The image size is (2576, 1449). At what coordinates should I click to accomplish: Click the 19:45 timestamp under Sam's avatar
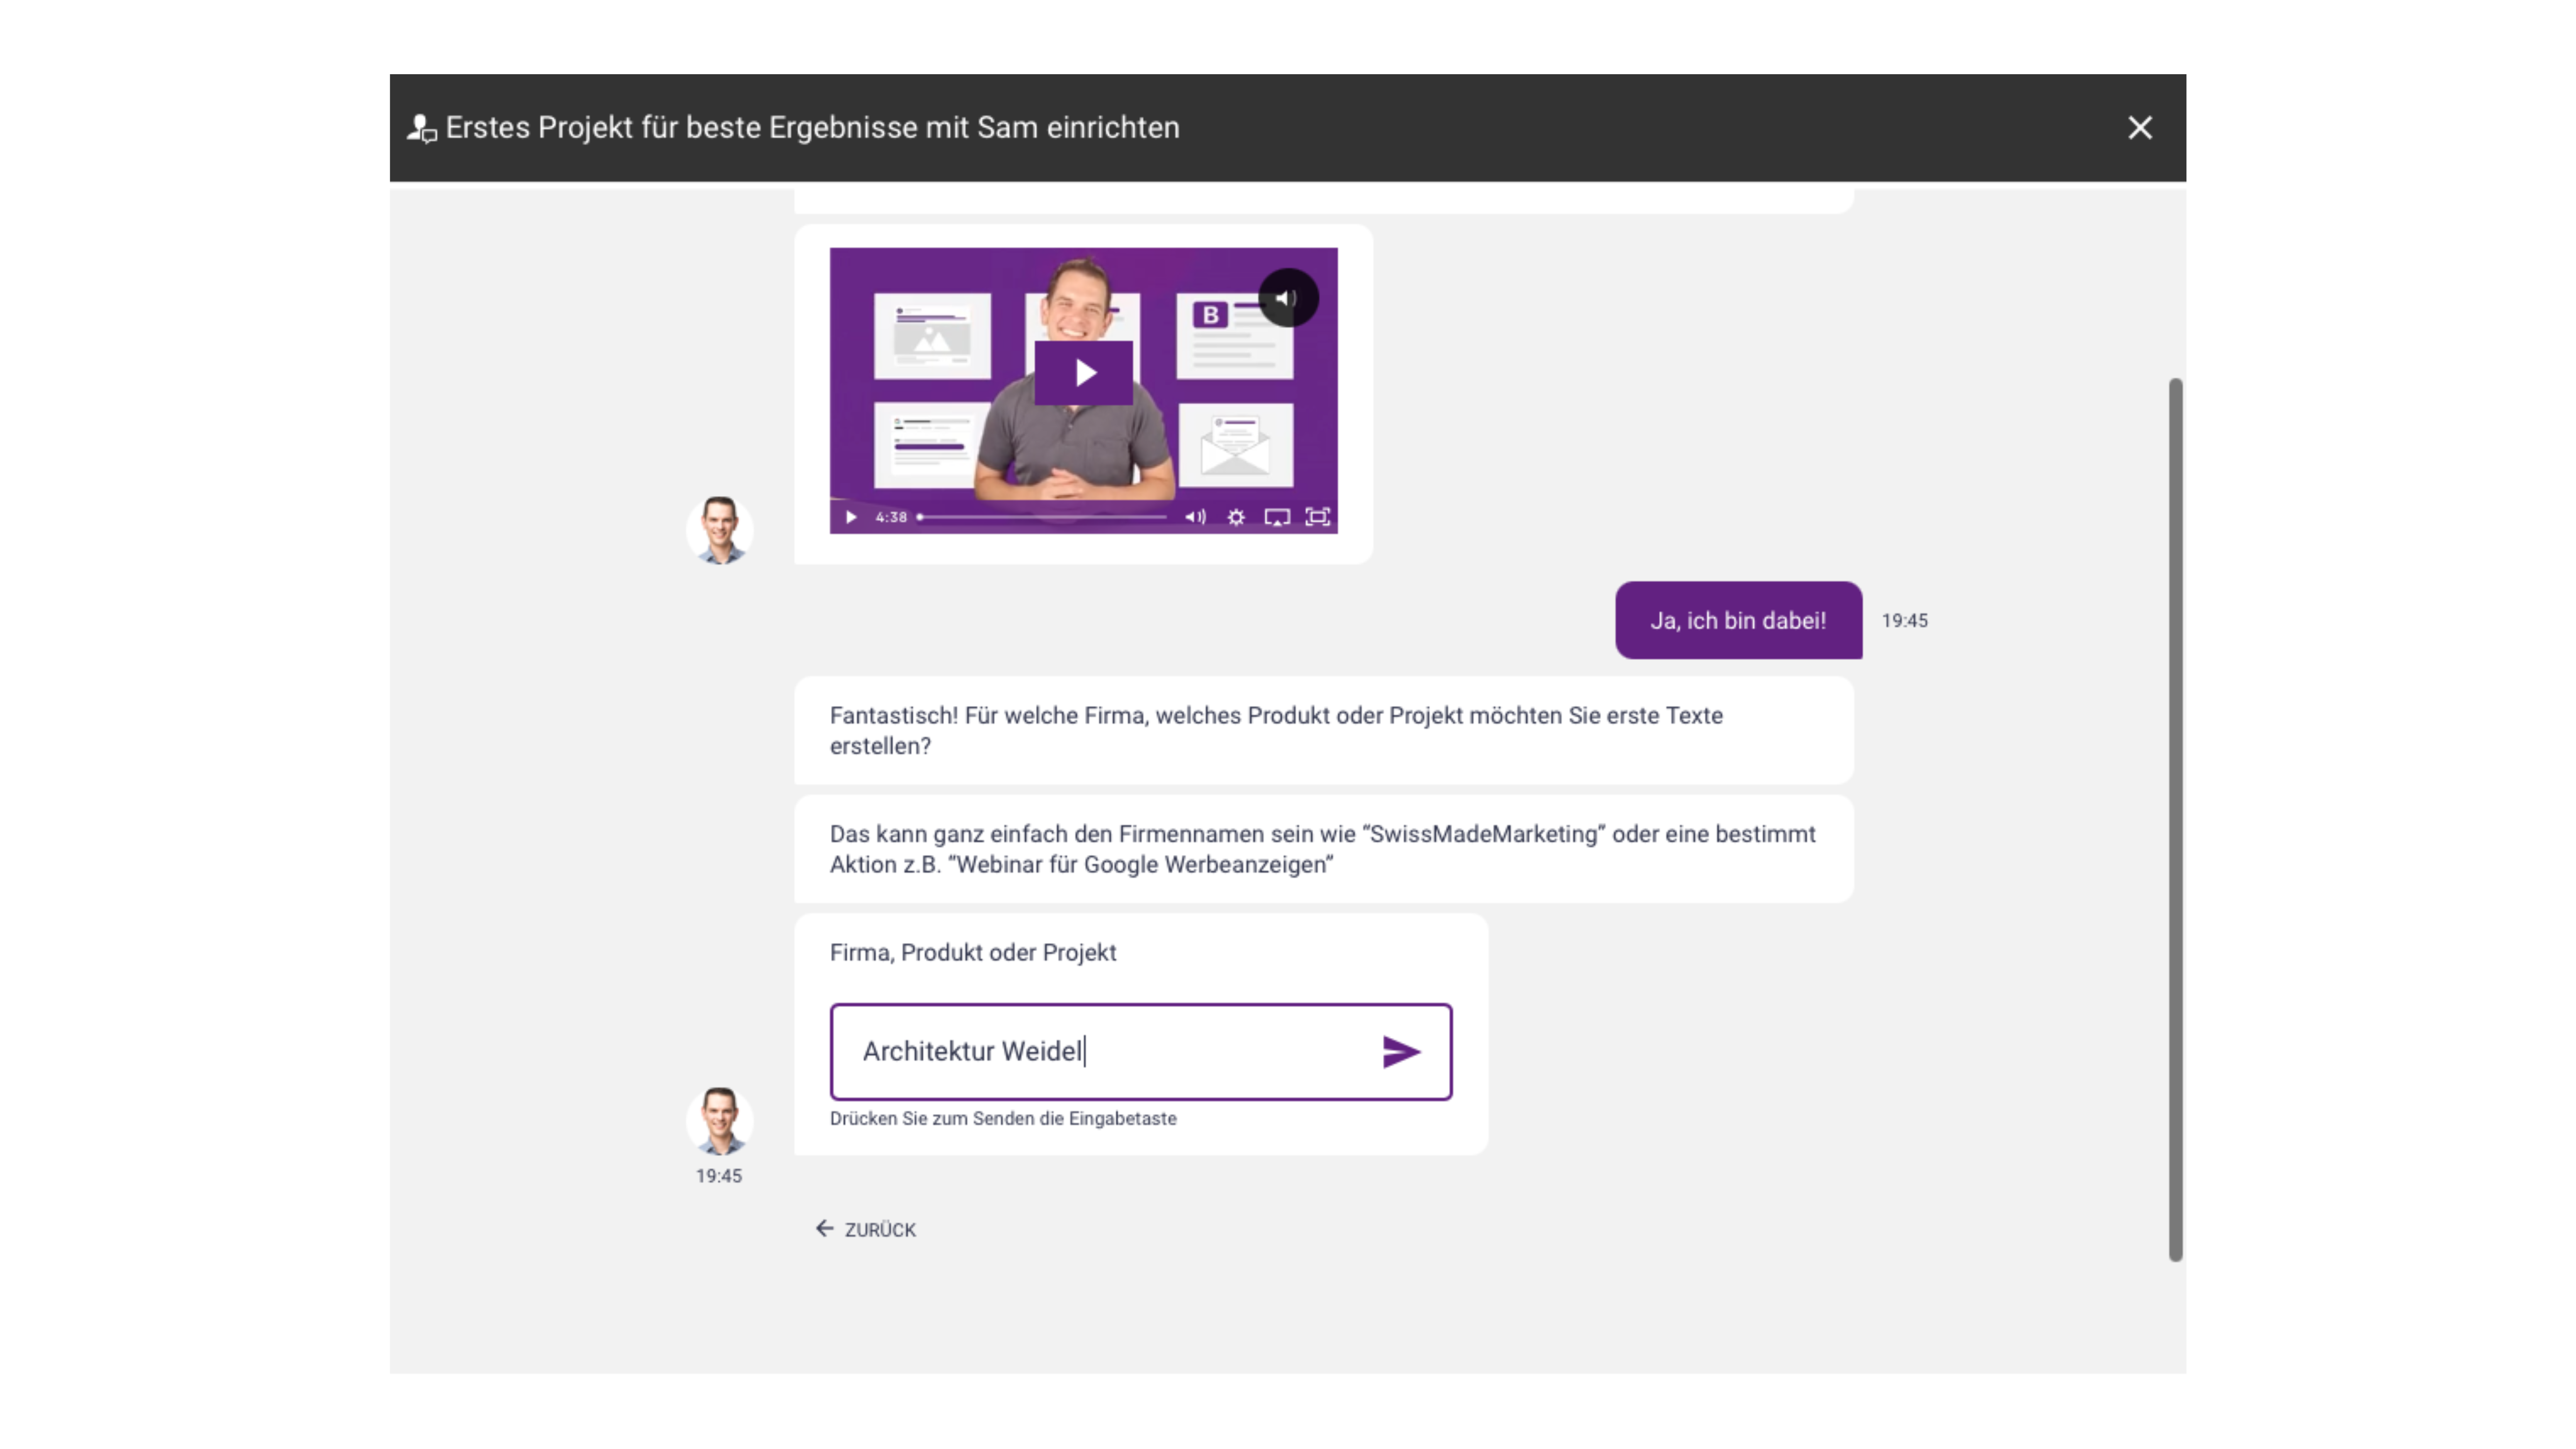(x=719, y=1176)
